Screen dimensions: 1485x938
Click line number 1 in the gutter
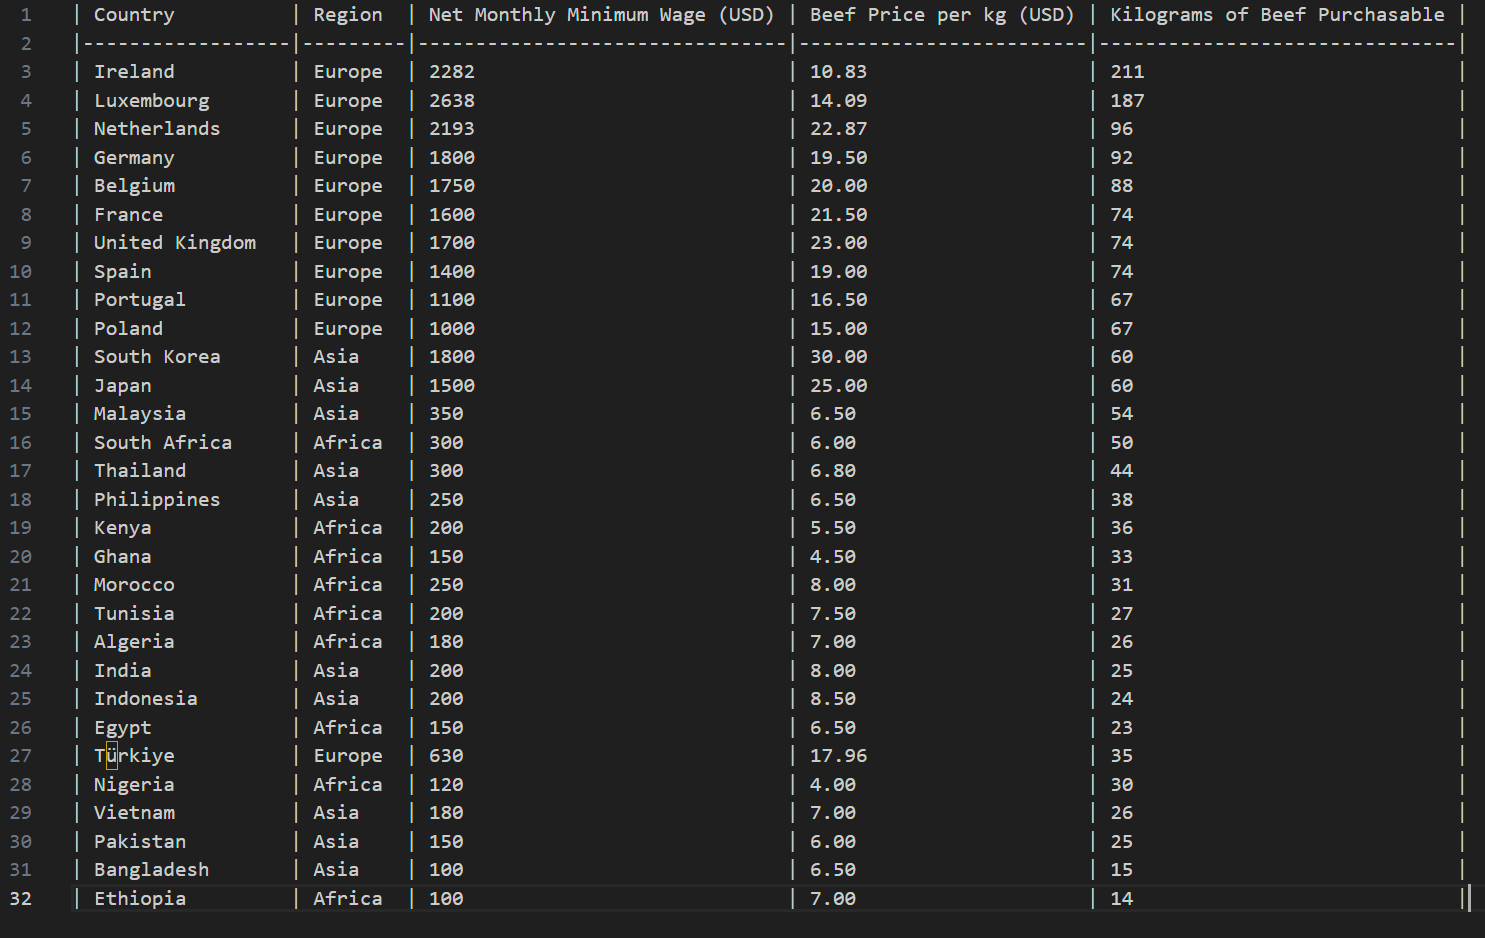pos(25,15)
